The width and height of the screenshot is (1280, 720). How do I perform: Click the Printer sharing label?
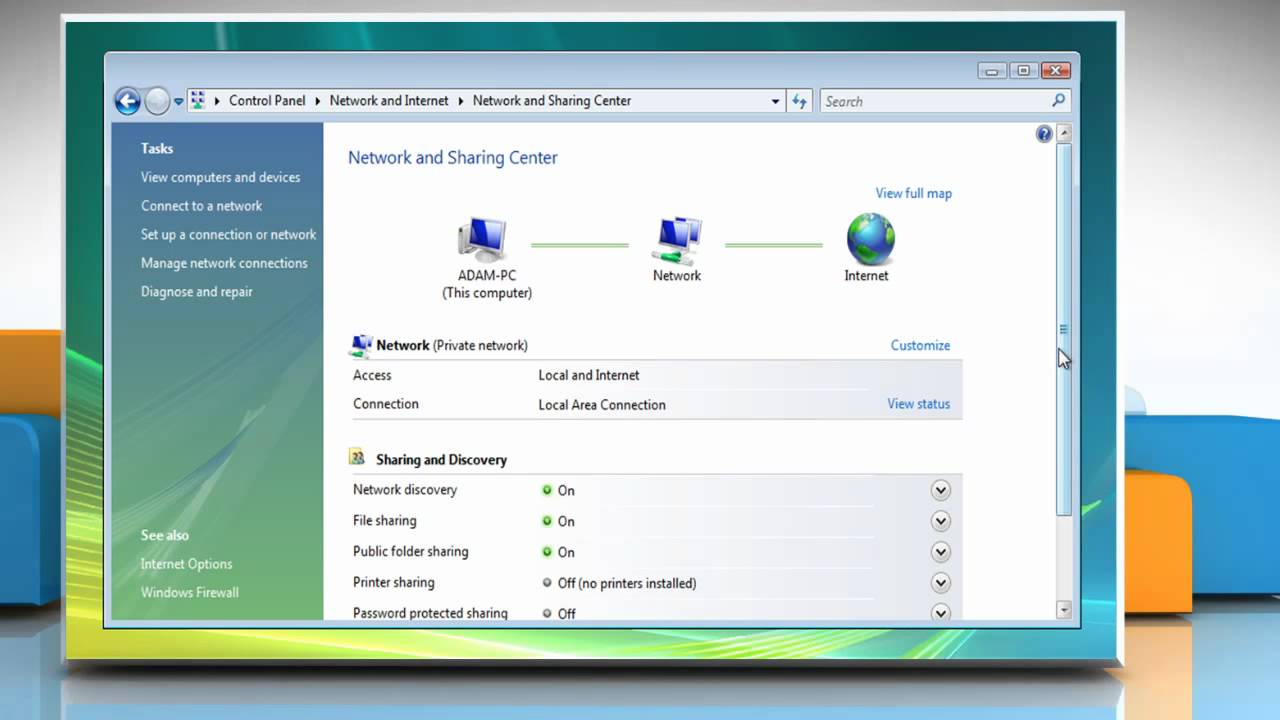click(x=394, y=582)
